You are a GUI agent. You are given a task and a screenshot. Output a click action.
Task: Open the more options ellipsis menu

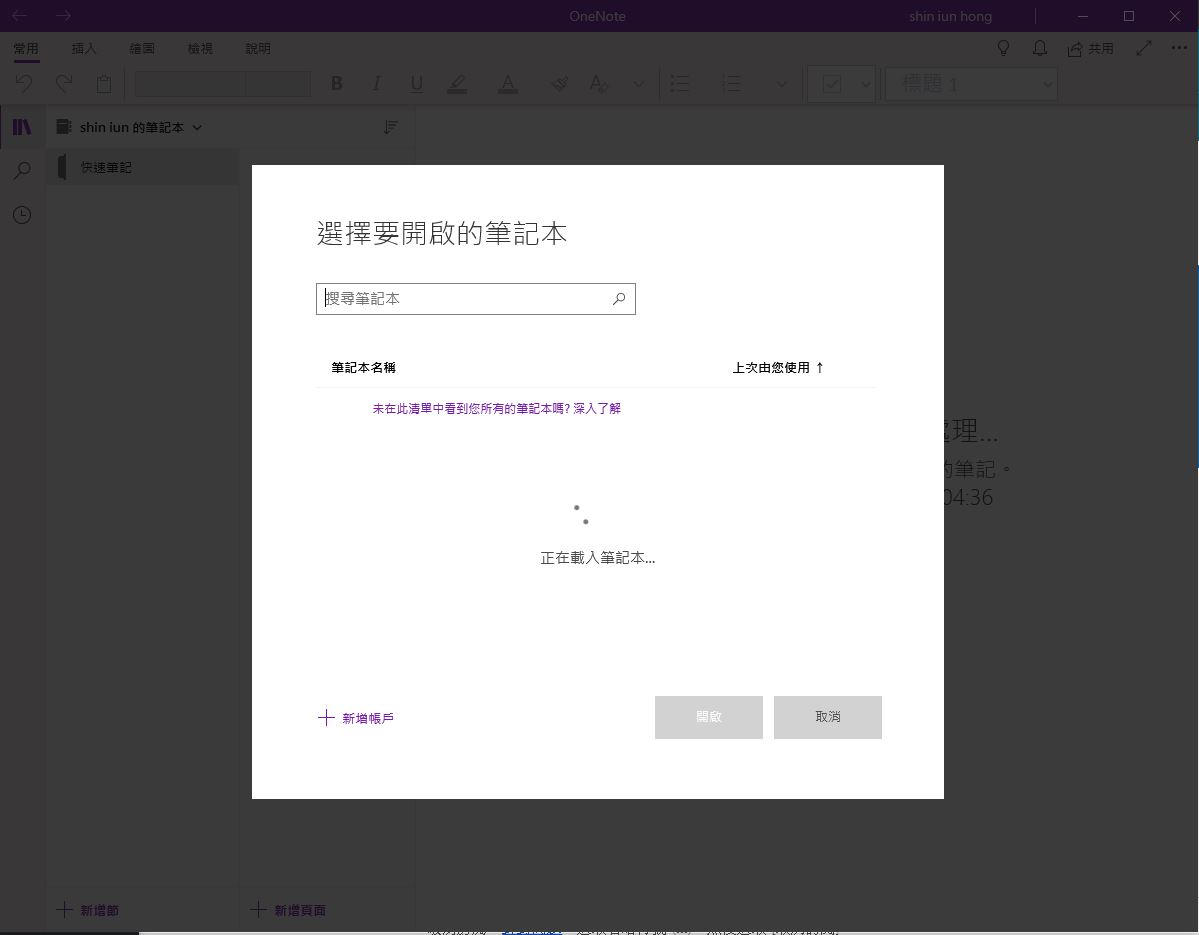click(1179, 48)
